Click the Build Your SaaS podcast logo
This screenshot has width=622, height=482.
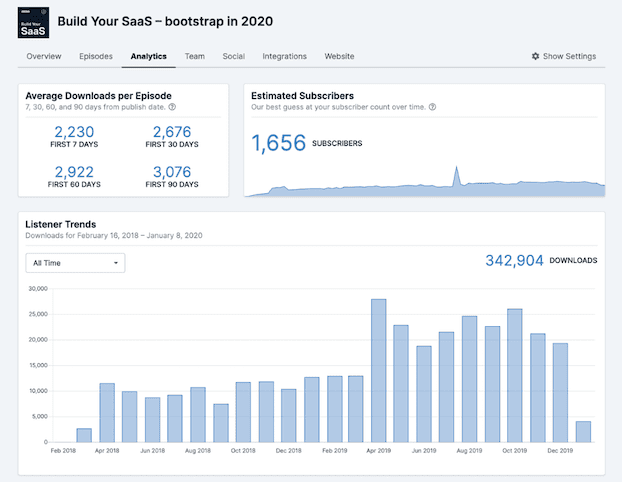click(34, 22)
